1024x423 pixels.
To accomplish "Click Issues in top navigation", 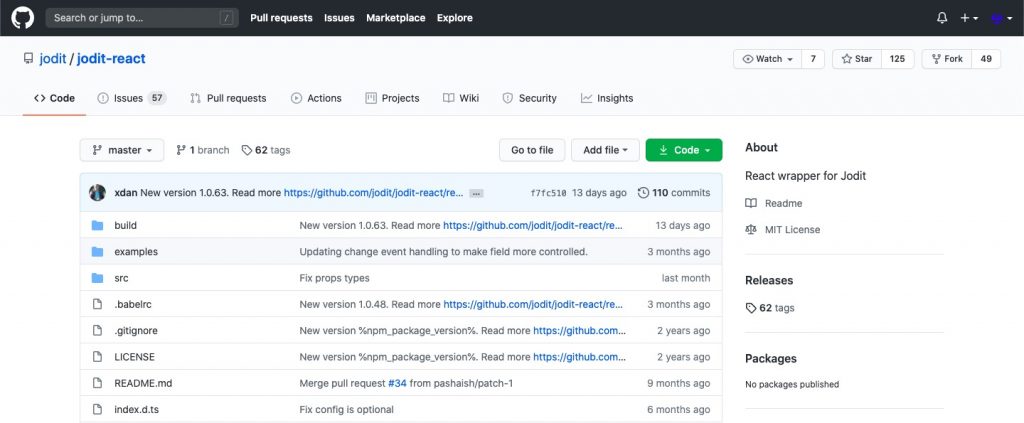I will click(339, 18).
